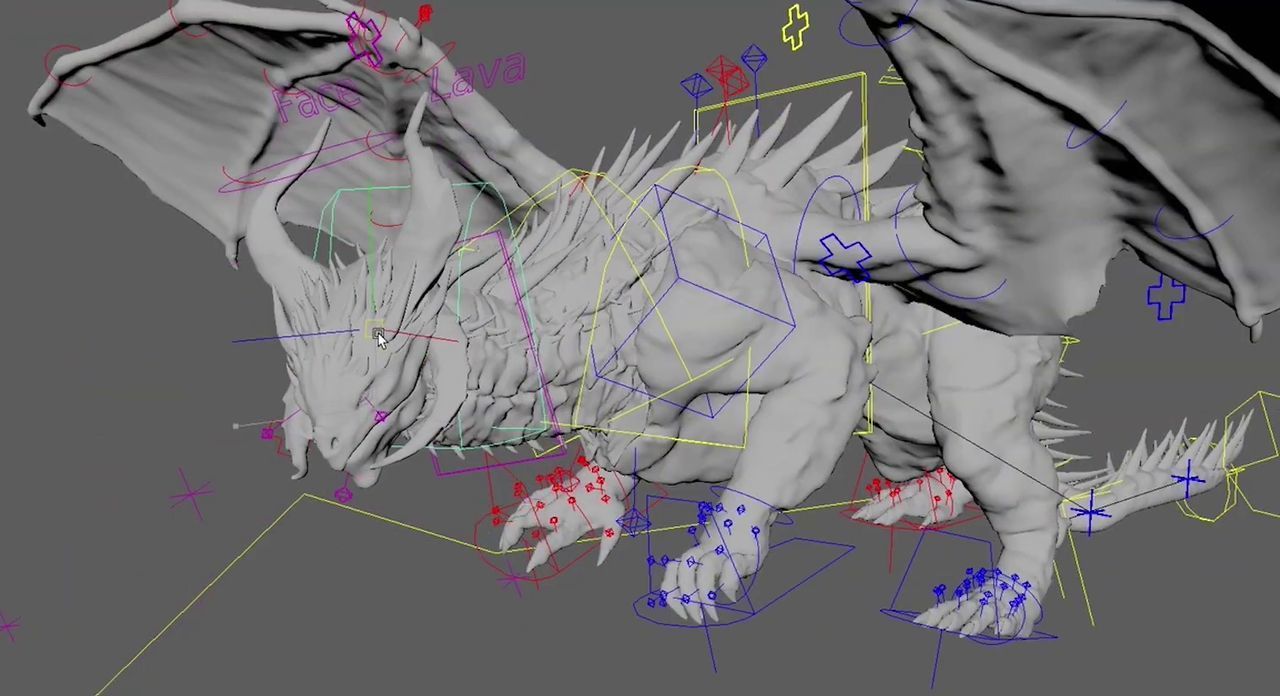
Task: Select the magenta star locator under the red foot
Action: point(515,578)
